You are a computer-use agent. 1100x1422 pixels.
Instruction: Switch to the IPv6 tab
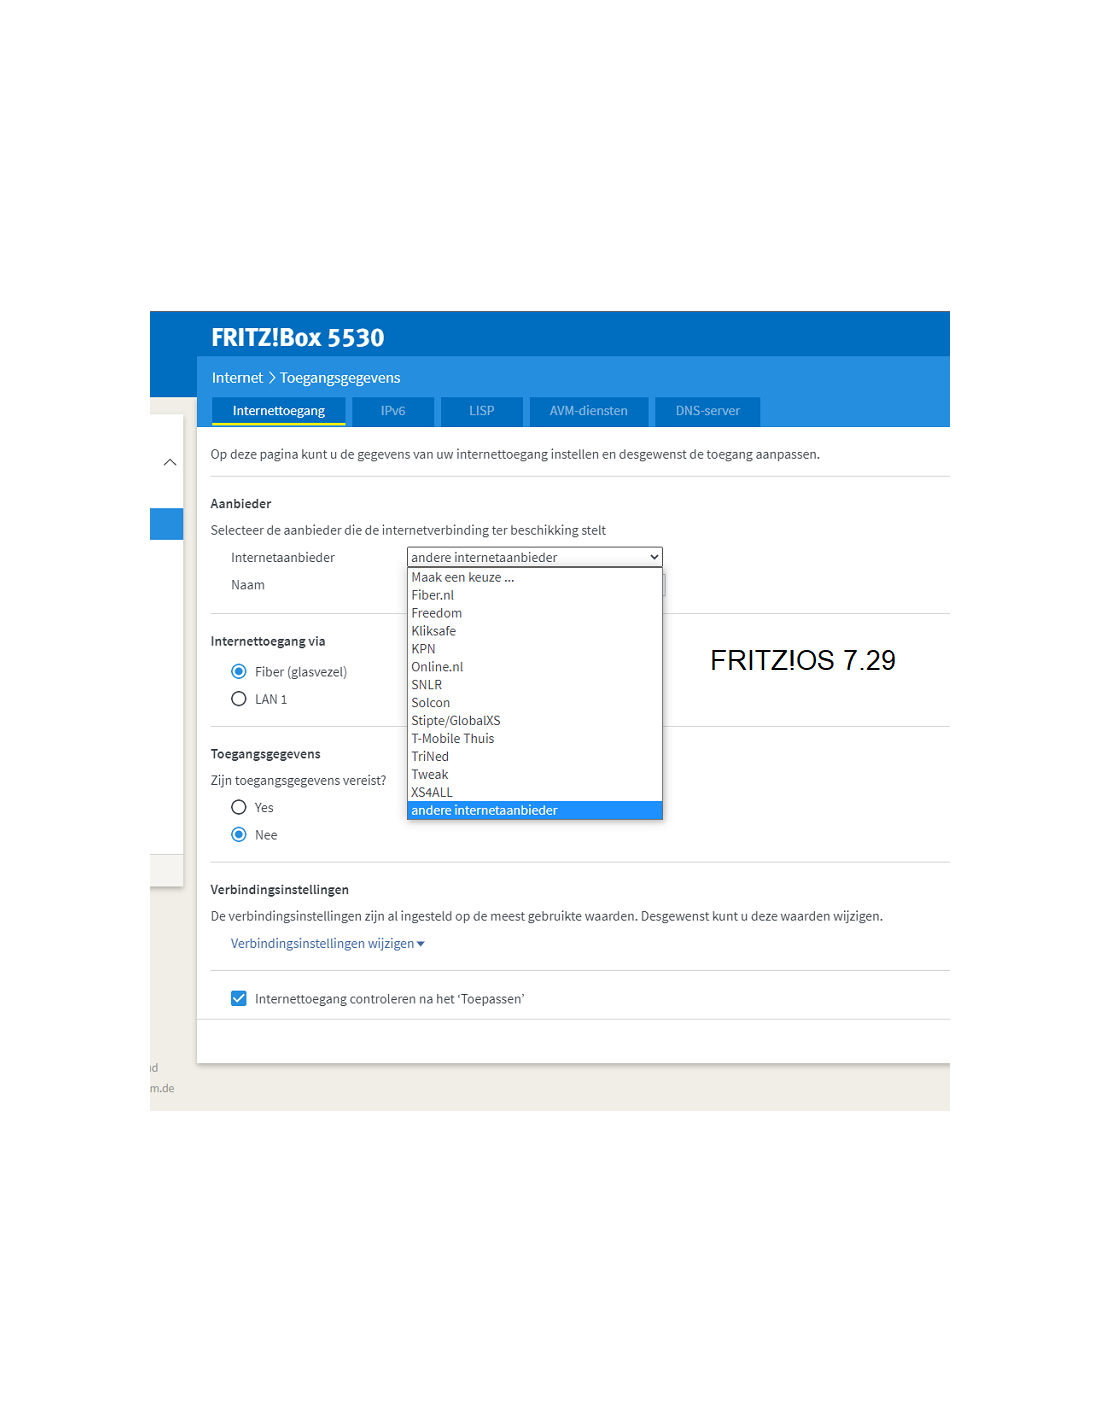point(393,411)
